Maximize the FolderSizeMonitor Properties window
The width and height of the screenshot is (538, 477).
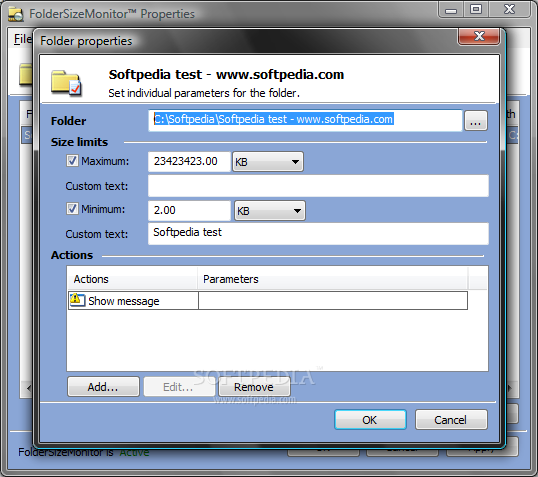pos(476,9)
